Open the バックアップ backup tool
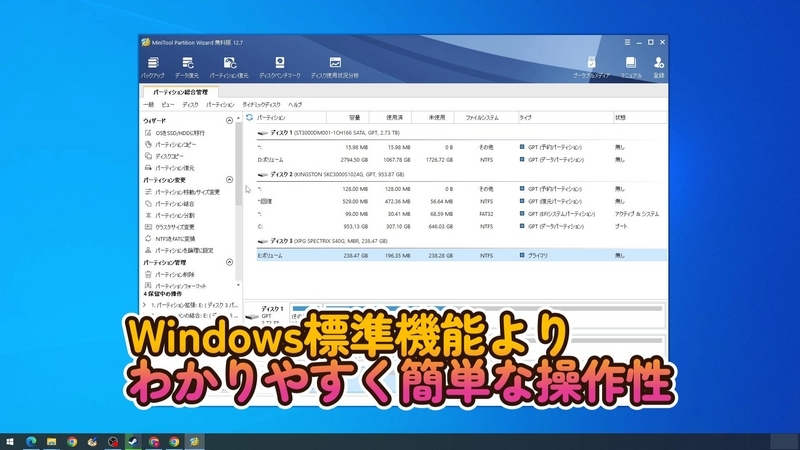800x450 pixels. point(153,67)
